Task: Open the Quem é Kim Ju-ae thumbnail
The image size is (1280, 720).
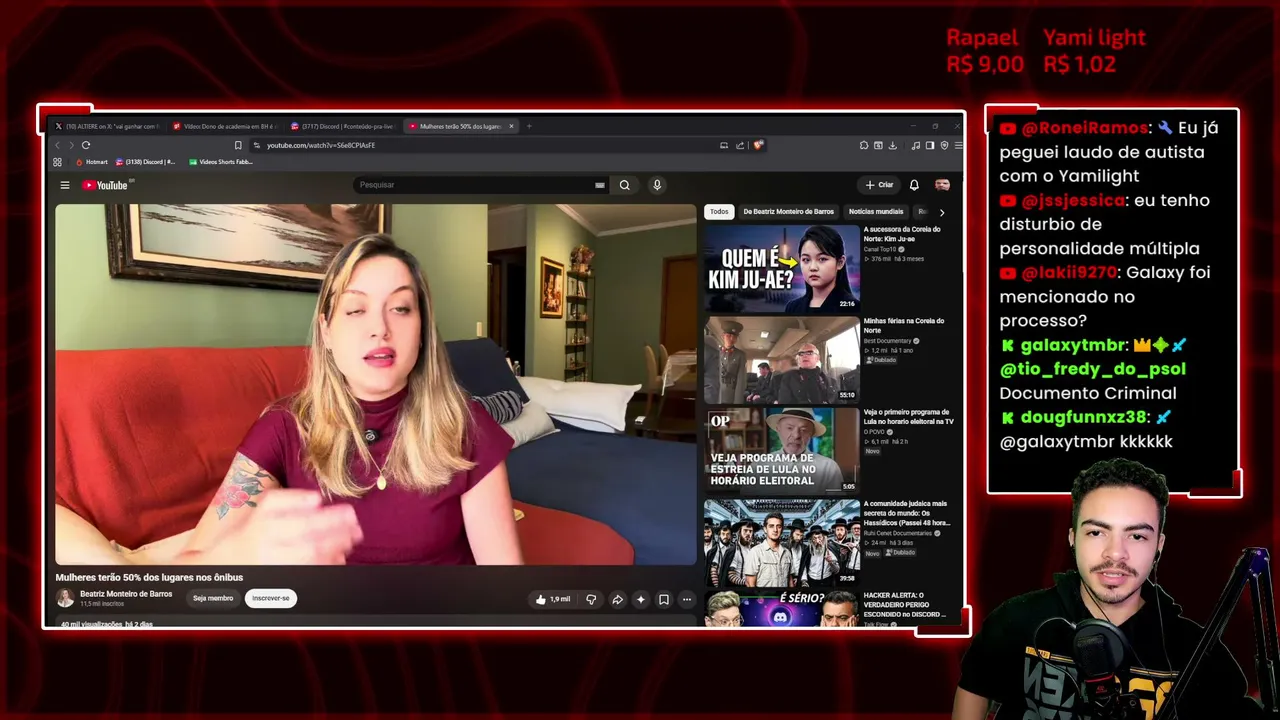Action: [x=782, y=268]
